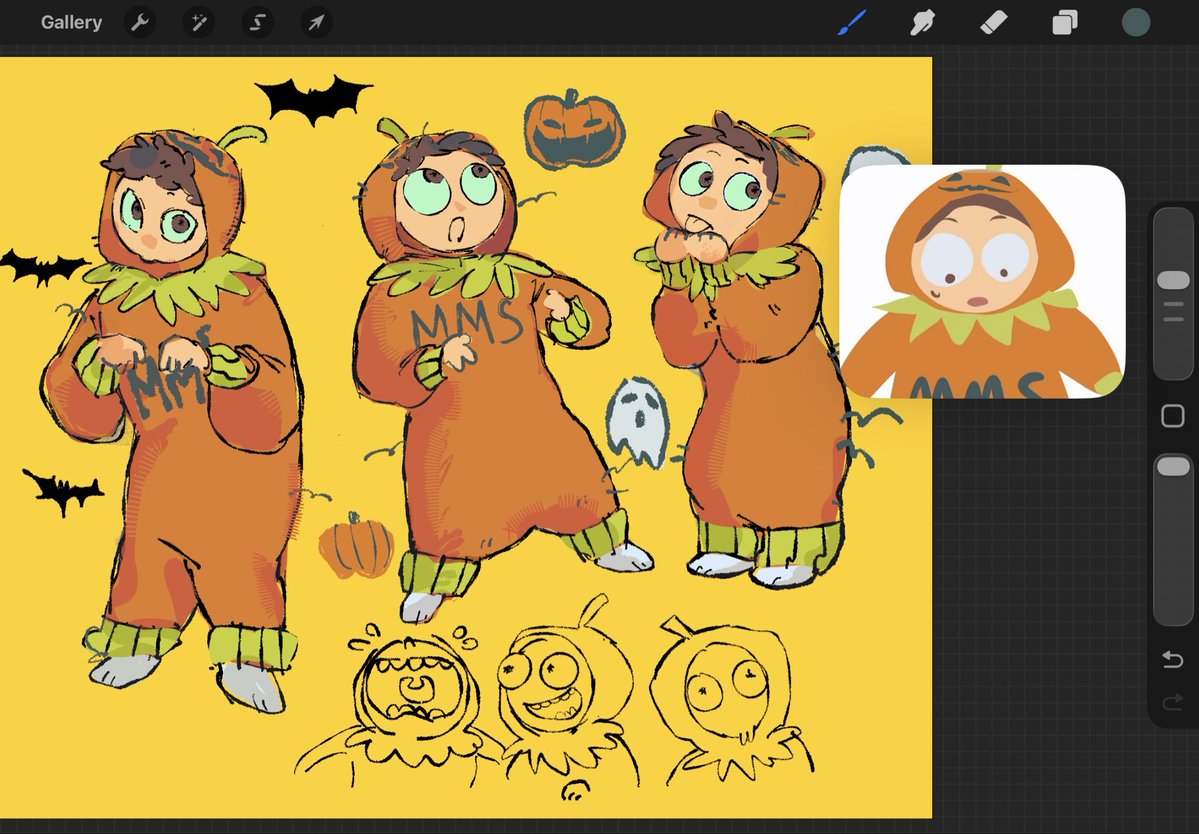Activate the Transform arrow tool
Viewport: 1199px width, 834px height.
[316, 22]
